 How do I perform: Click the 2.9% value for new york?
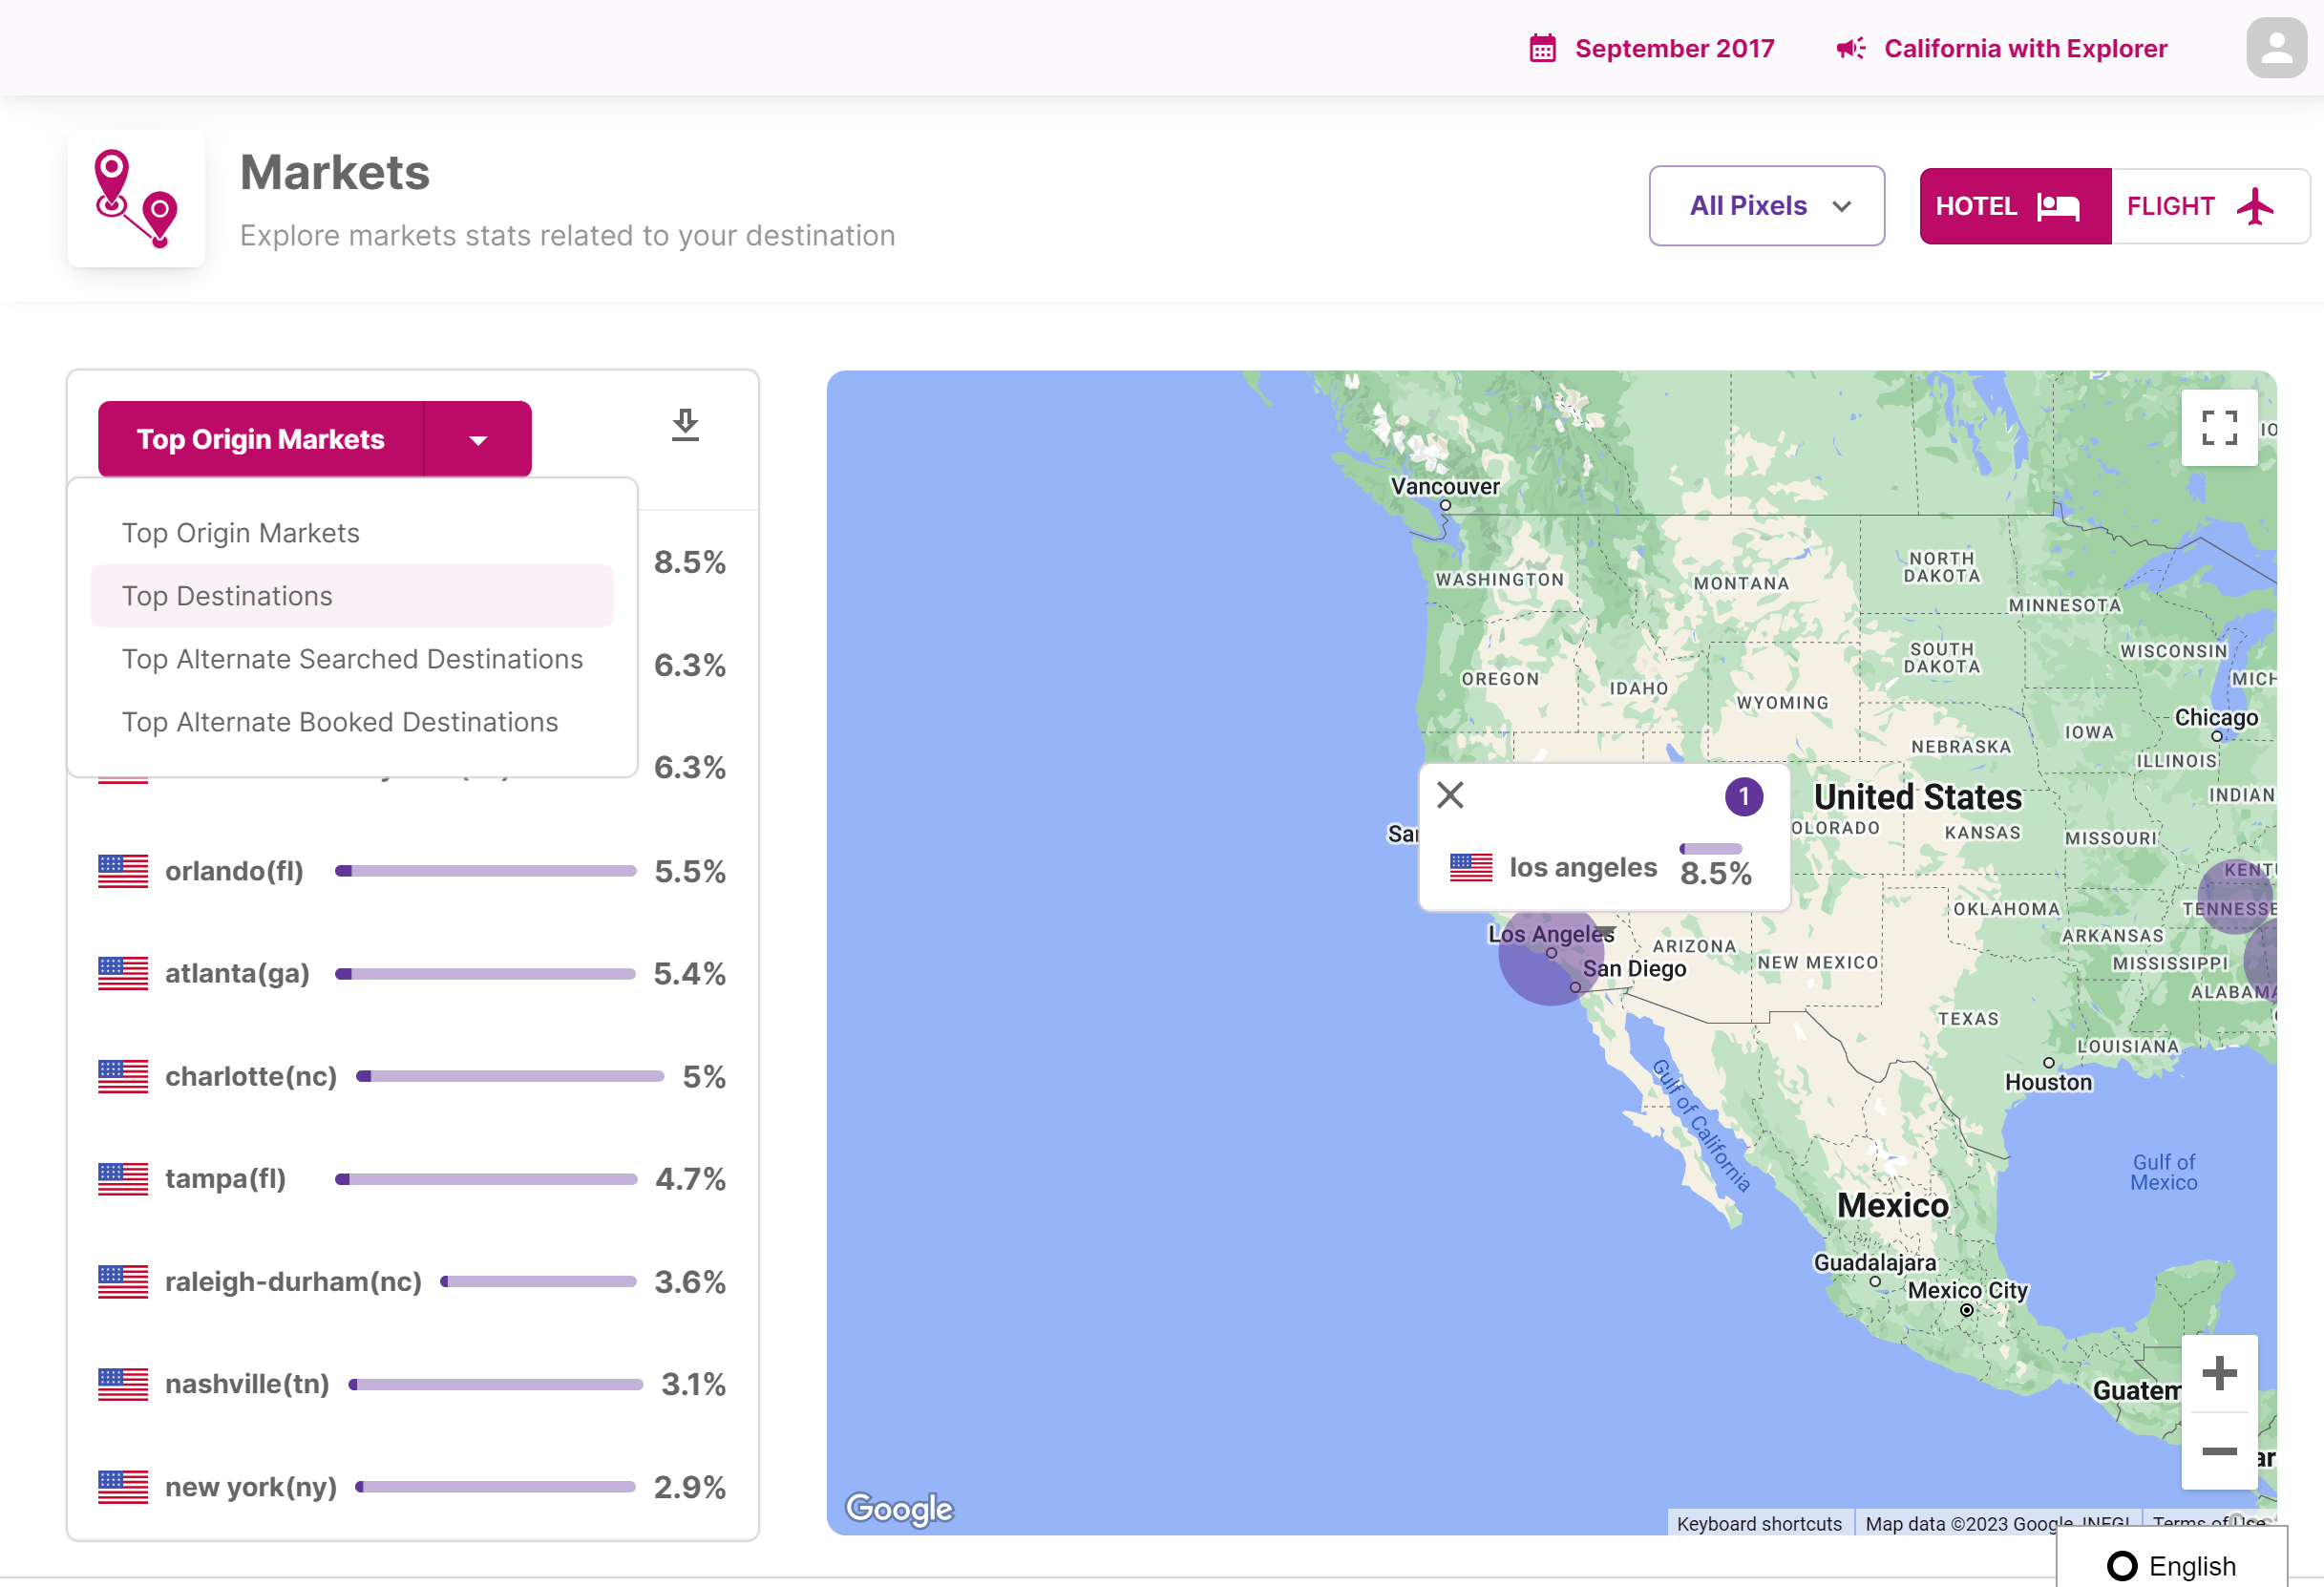pos(690,1487)
